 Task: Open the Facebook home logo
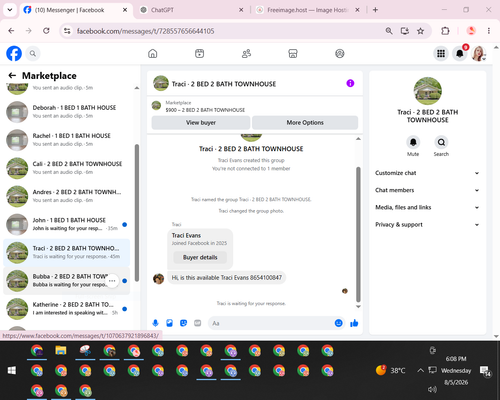pyautogui.click(x=14, y=53)
